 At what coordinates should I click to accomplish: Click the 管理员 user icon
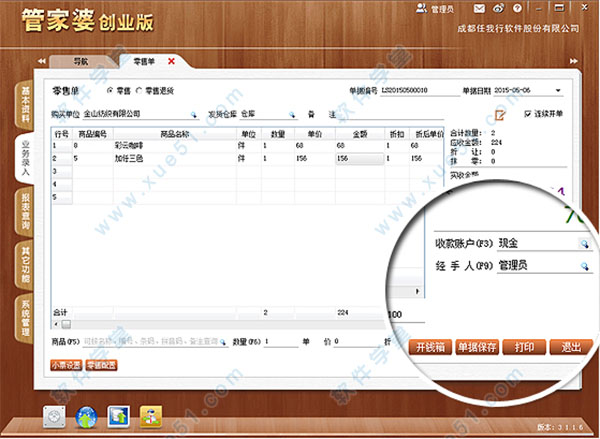422,8
